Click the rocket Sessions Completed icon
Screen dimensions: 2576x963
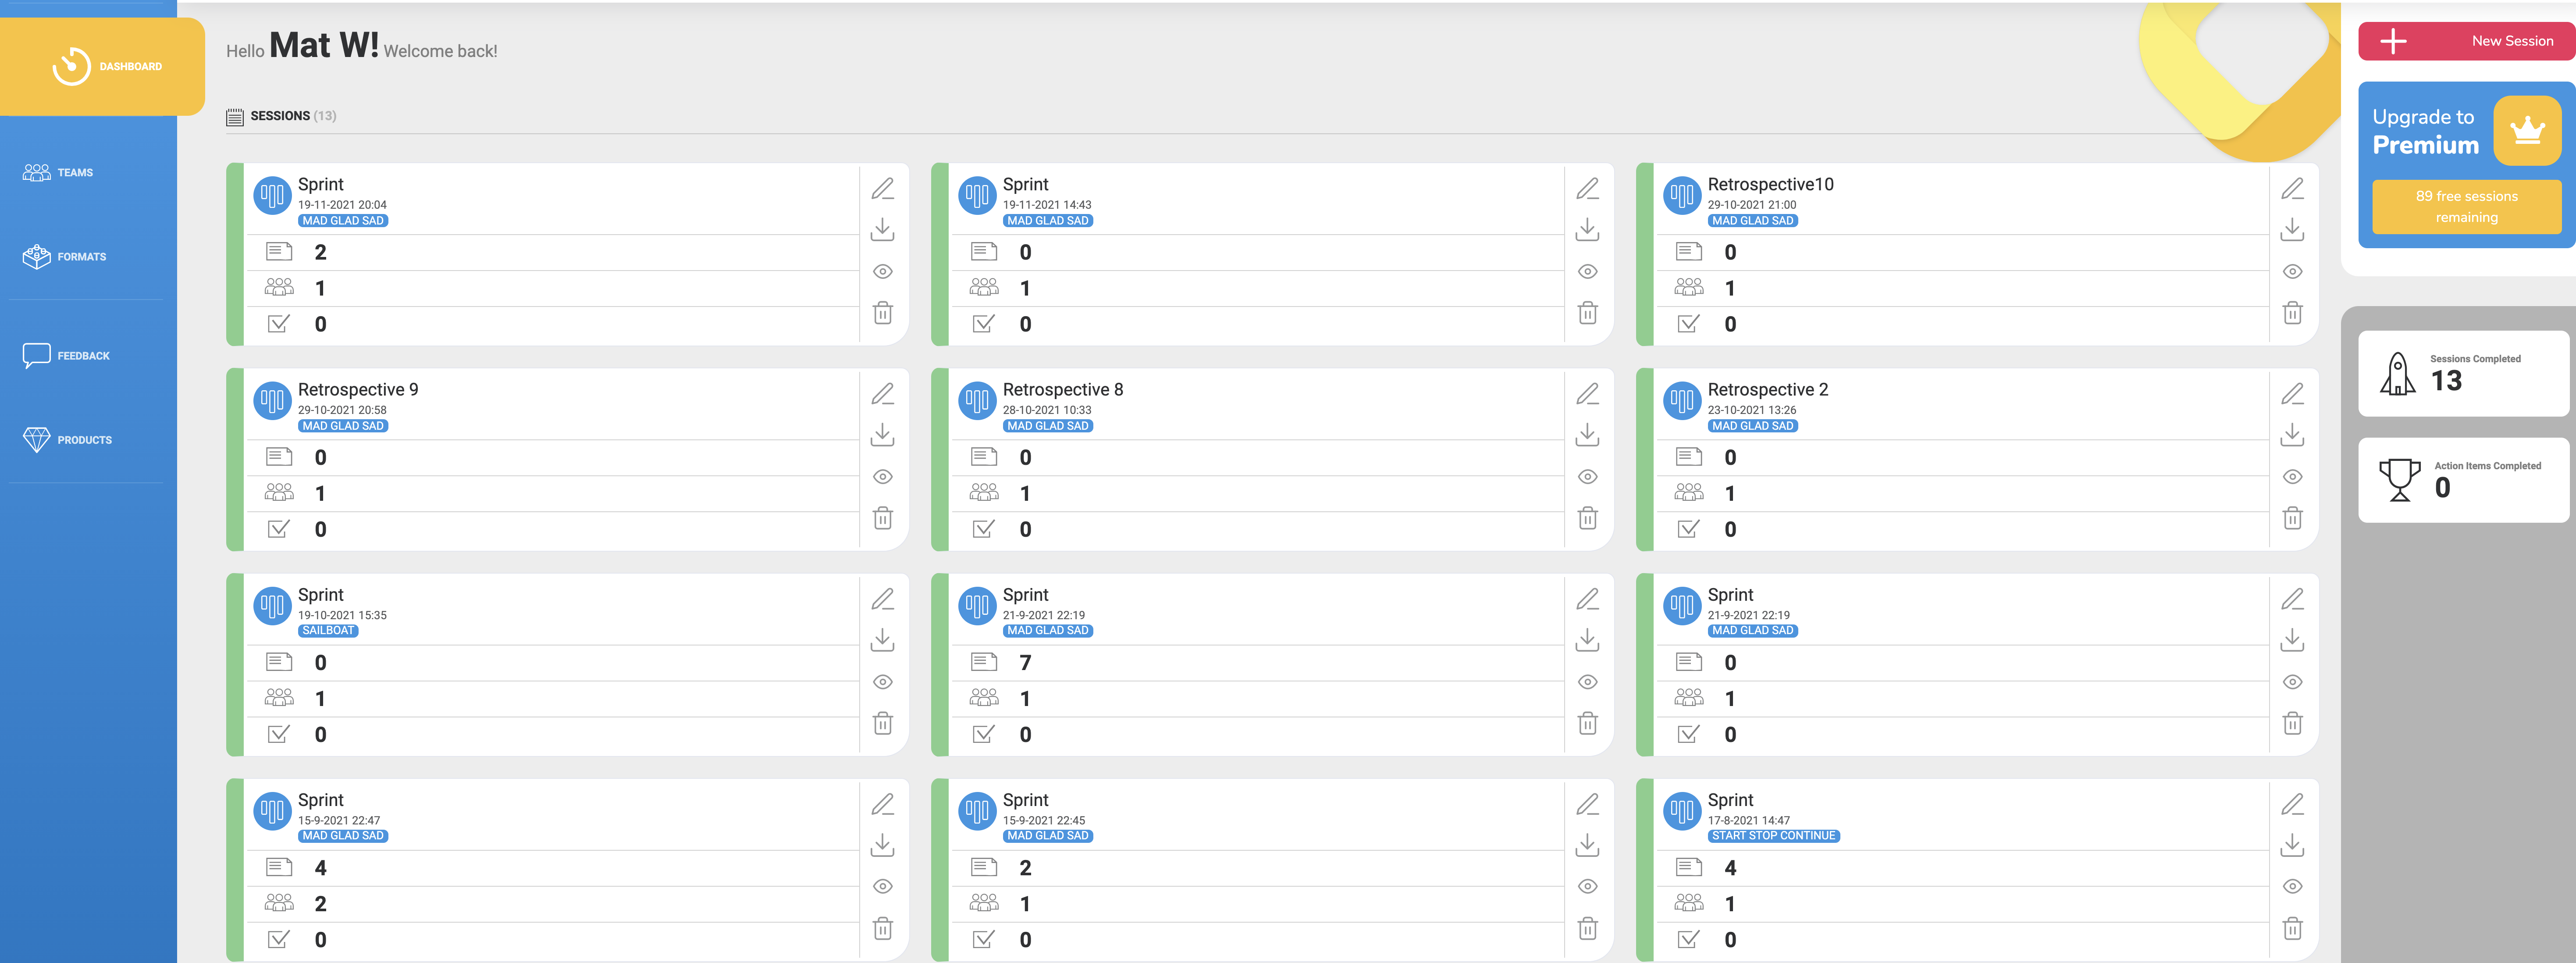click(2397, 374)
